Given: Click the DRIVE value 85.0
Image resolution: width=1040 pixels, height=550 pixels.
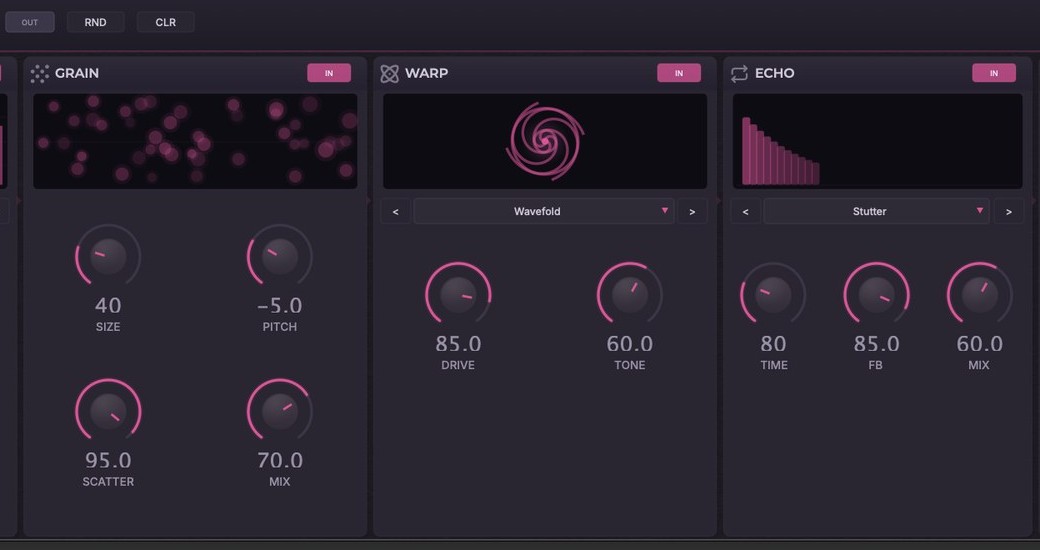Looking at the screenshot, I should pyautogui.click(x=458, y=344).
